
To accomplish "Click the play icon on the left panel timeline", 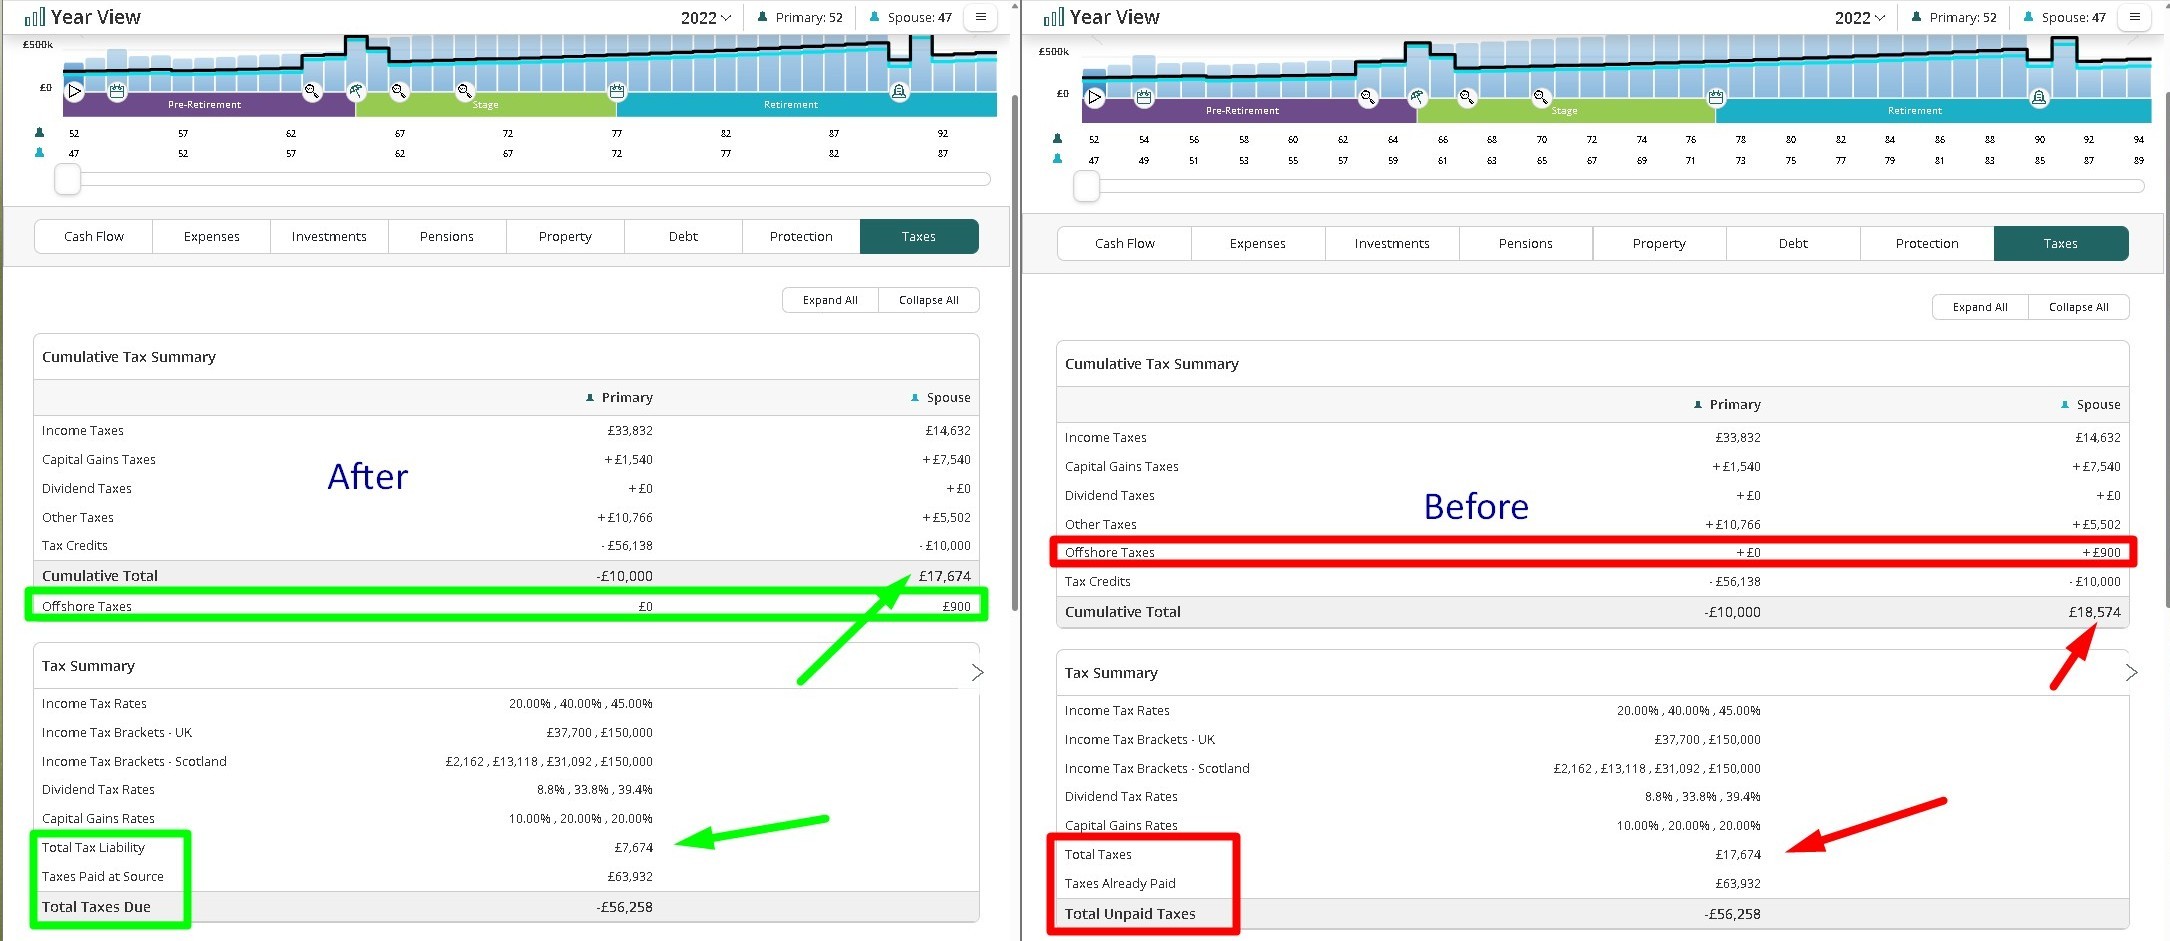I will (75, 91).
